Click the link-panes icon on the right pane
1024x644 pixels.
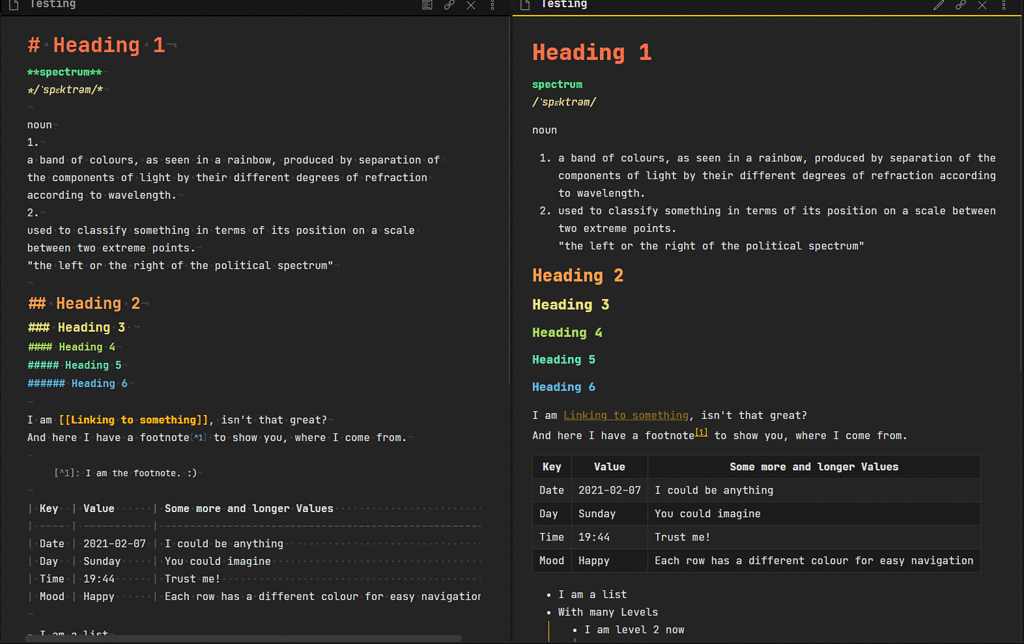coord(959,5)
